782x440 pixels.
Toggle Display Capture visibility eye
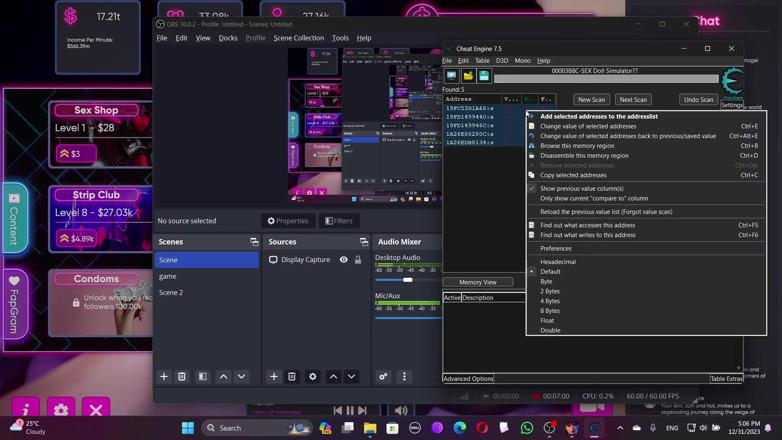pos(344,260)
